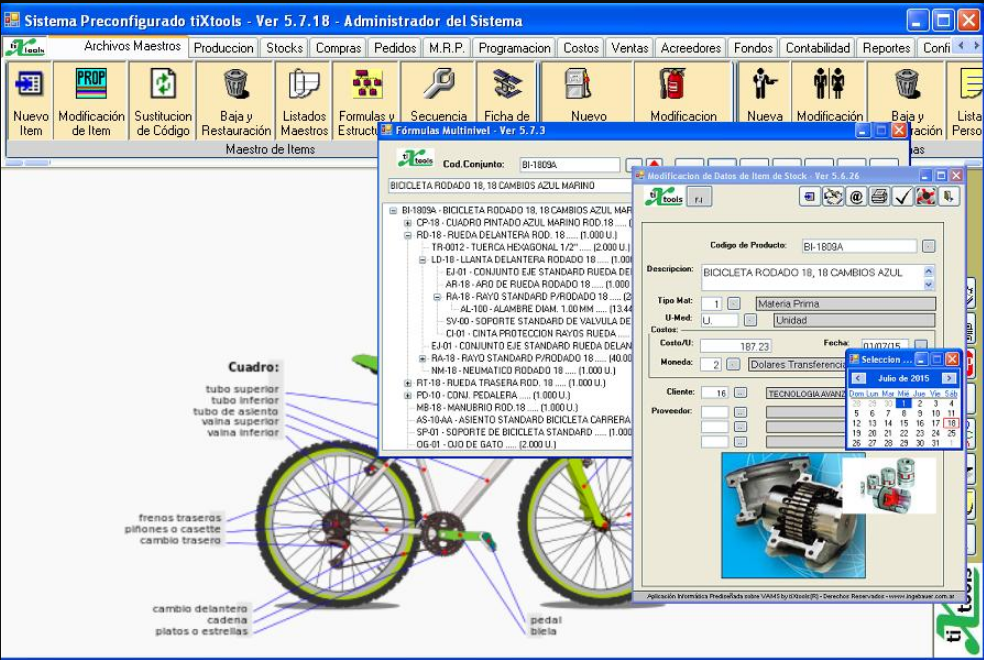Screen dimensions: 984x660
Task: Click the F-I button in Modificacion window
Action: pyautogui.click(x=699, y=198)
